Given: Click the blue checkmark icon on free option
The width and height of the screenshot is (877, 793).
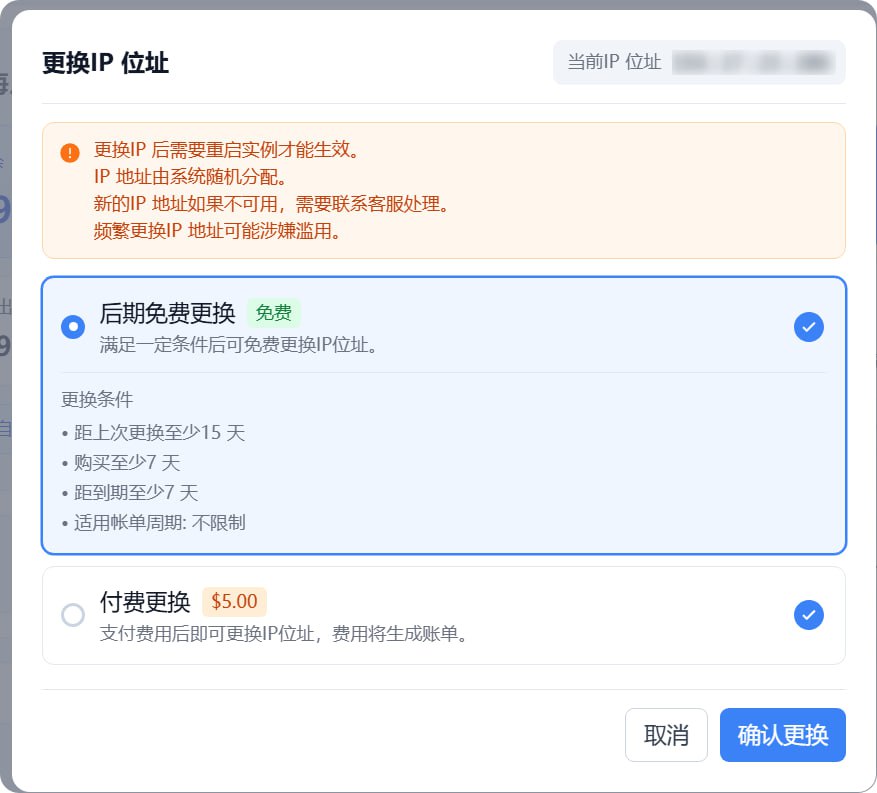Looking at the screenshot, I should tap(808, 327).
